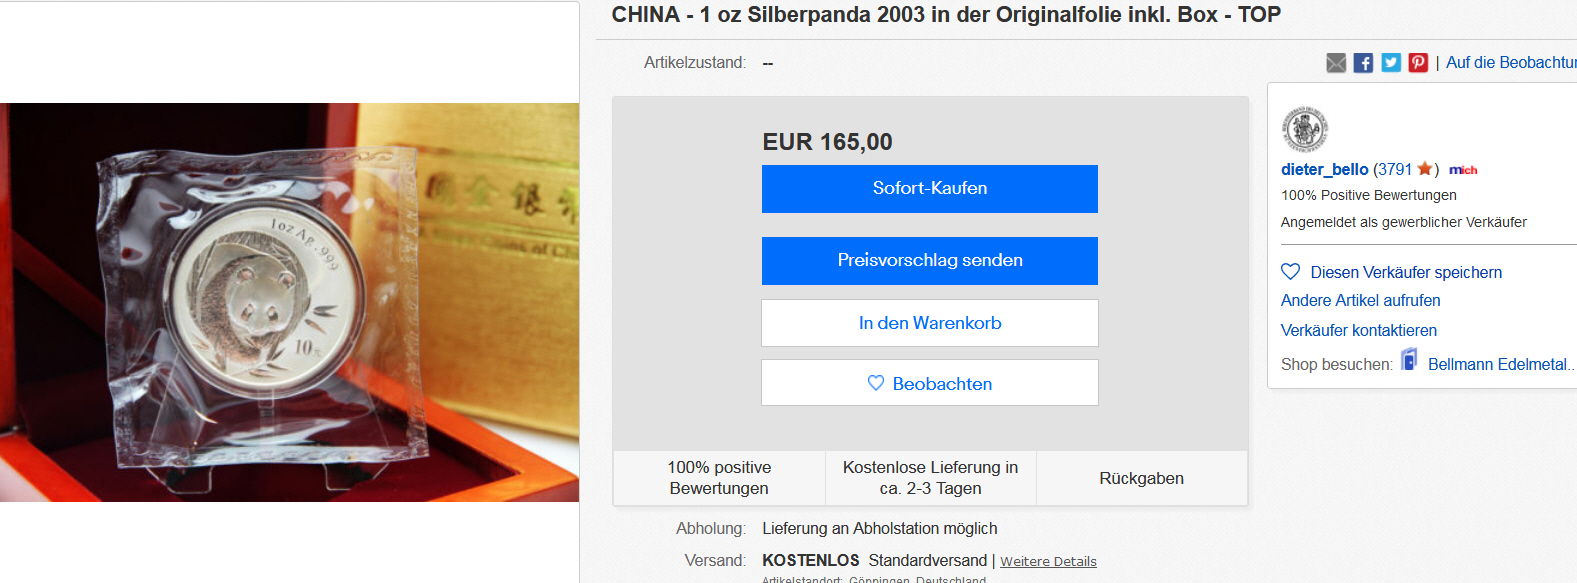
Task: Open the Bellmann Edelmetal shop link
Action: 1501,364
